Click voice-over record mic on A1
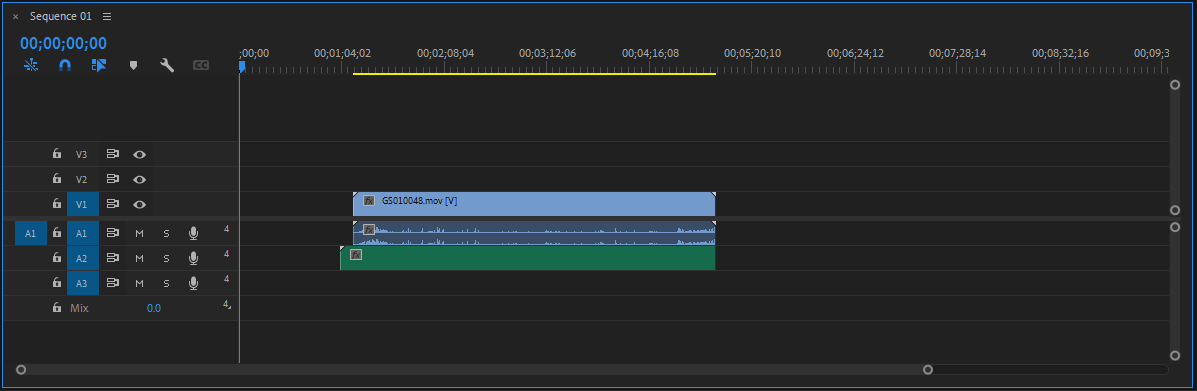Viewport: 1197px width, 391px height. [193, 234]
